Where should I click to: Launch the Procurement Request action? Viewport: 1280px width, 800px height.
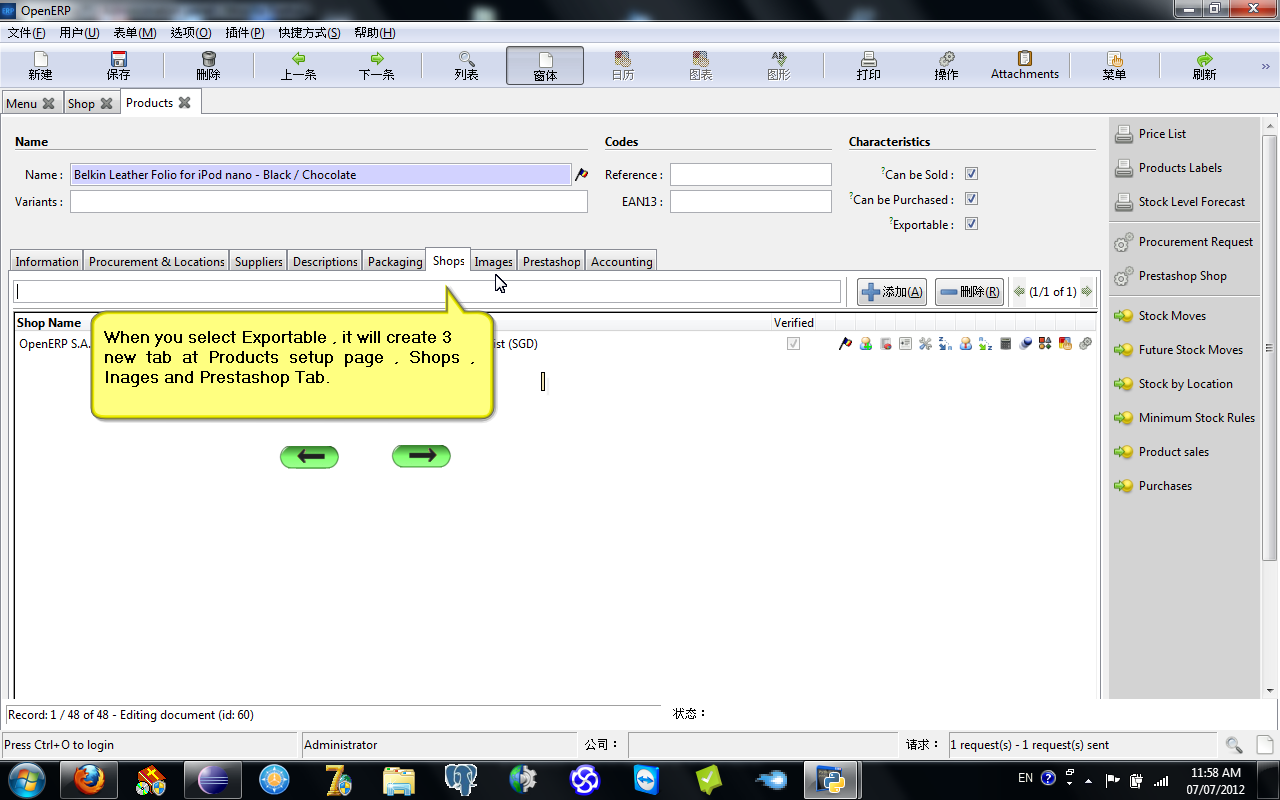tap(1195, 242)
